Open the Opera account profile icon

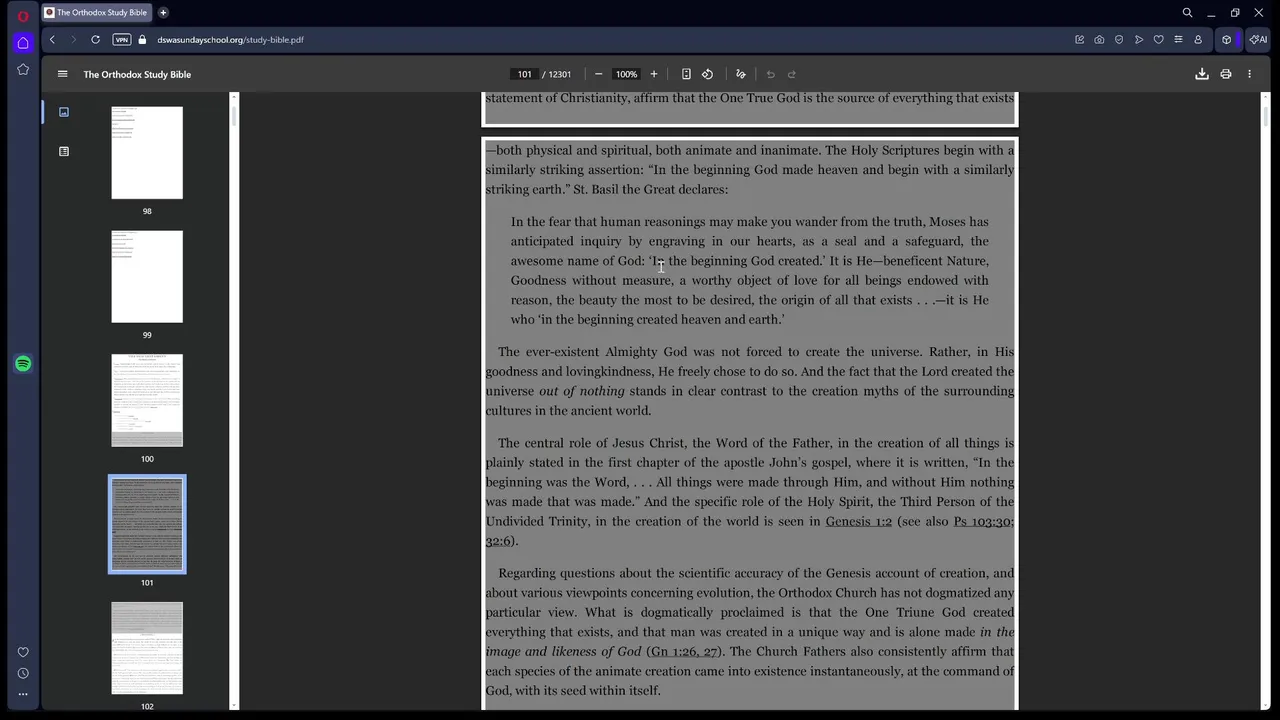(x=1198, y=40)
